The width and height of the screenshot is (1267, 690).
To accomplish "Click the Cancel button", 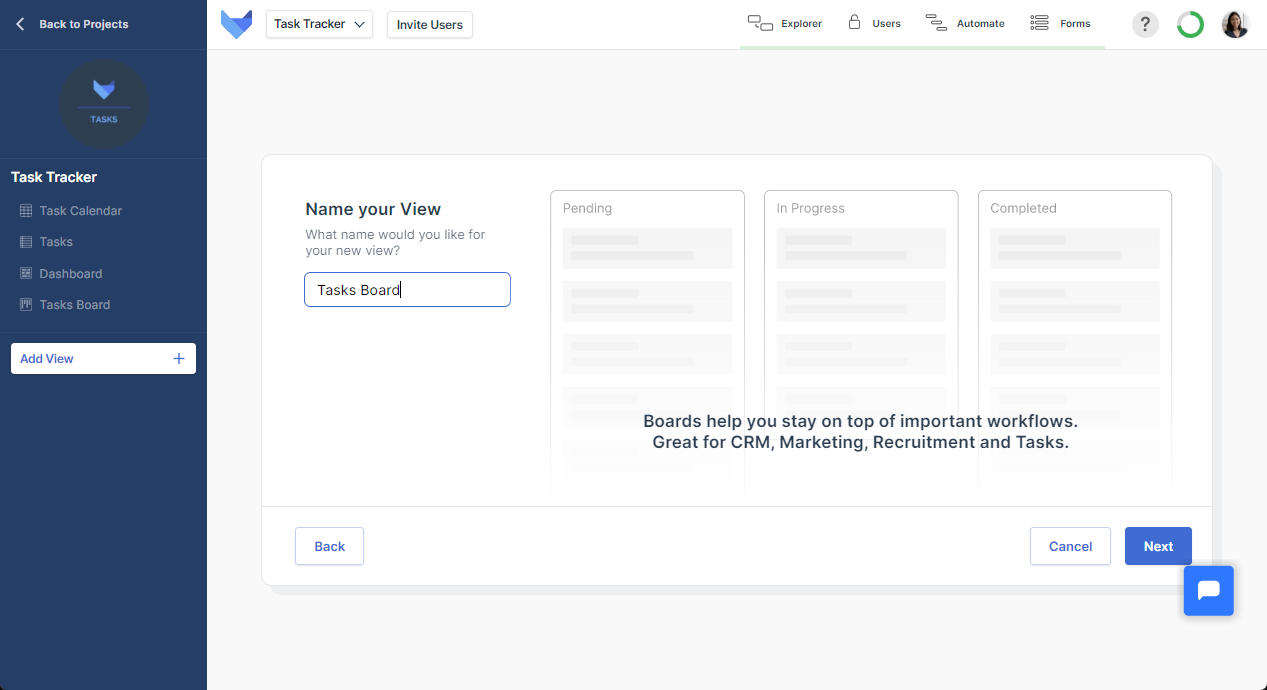I will pyautogui.click(x=1070, y=546).
